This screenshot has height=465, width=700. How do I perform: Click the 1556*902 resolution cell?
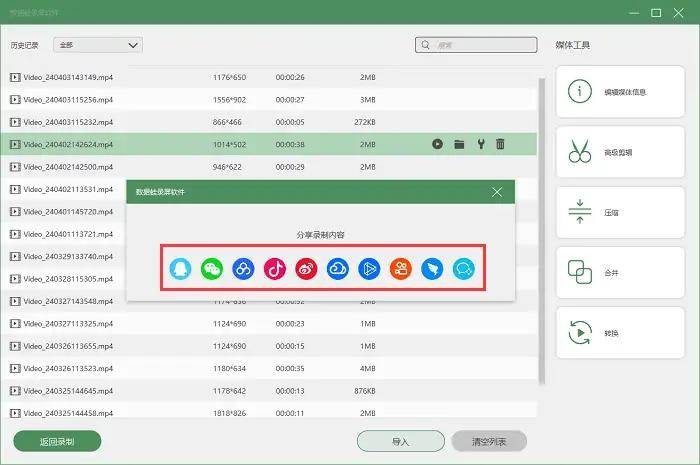[229, 100]
